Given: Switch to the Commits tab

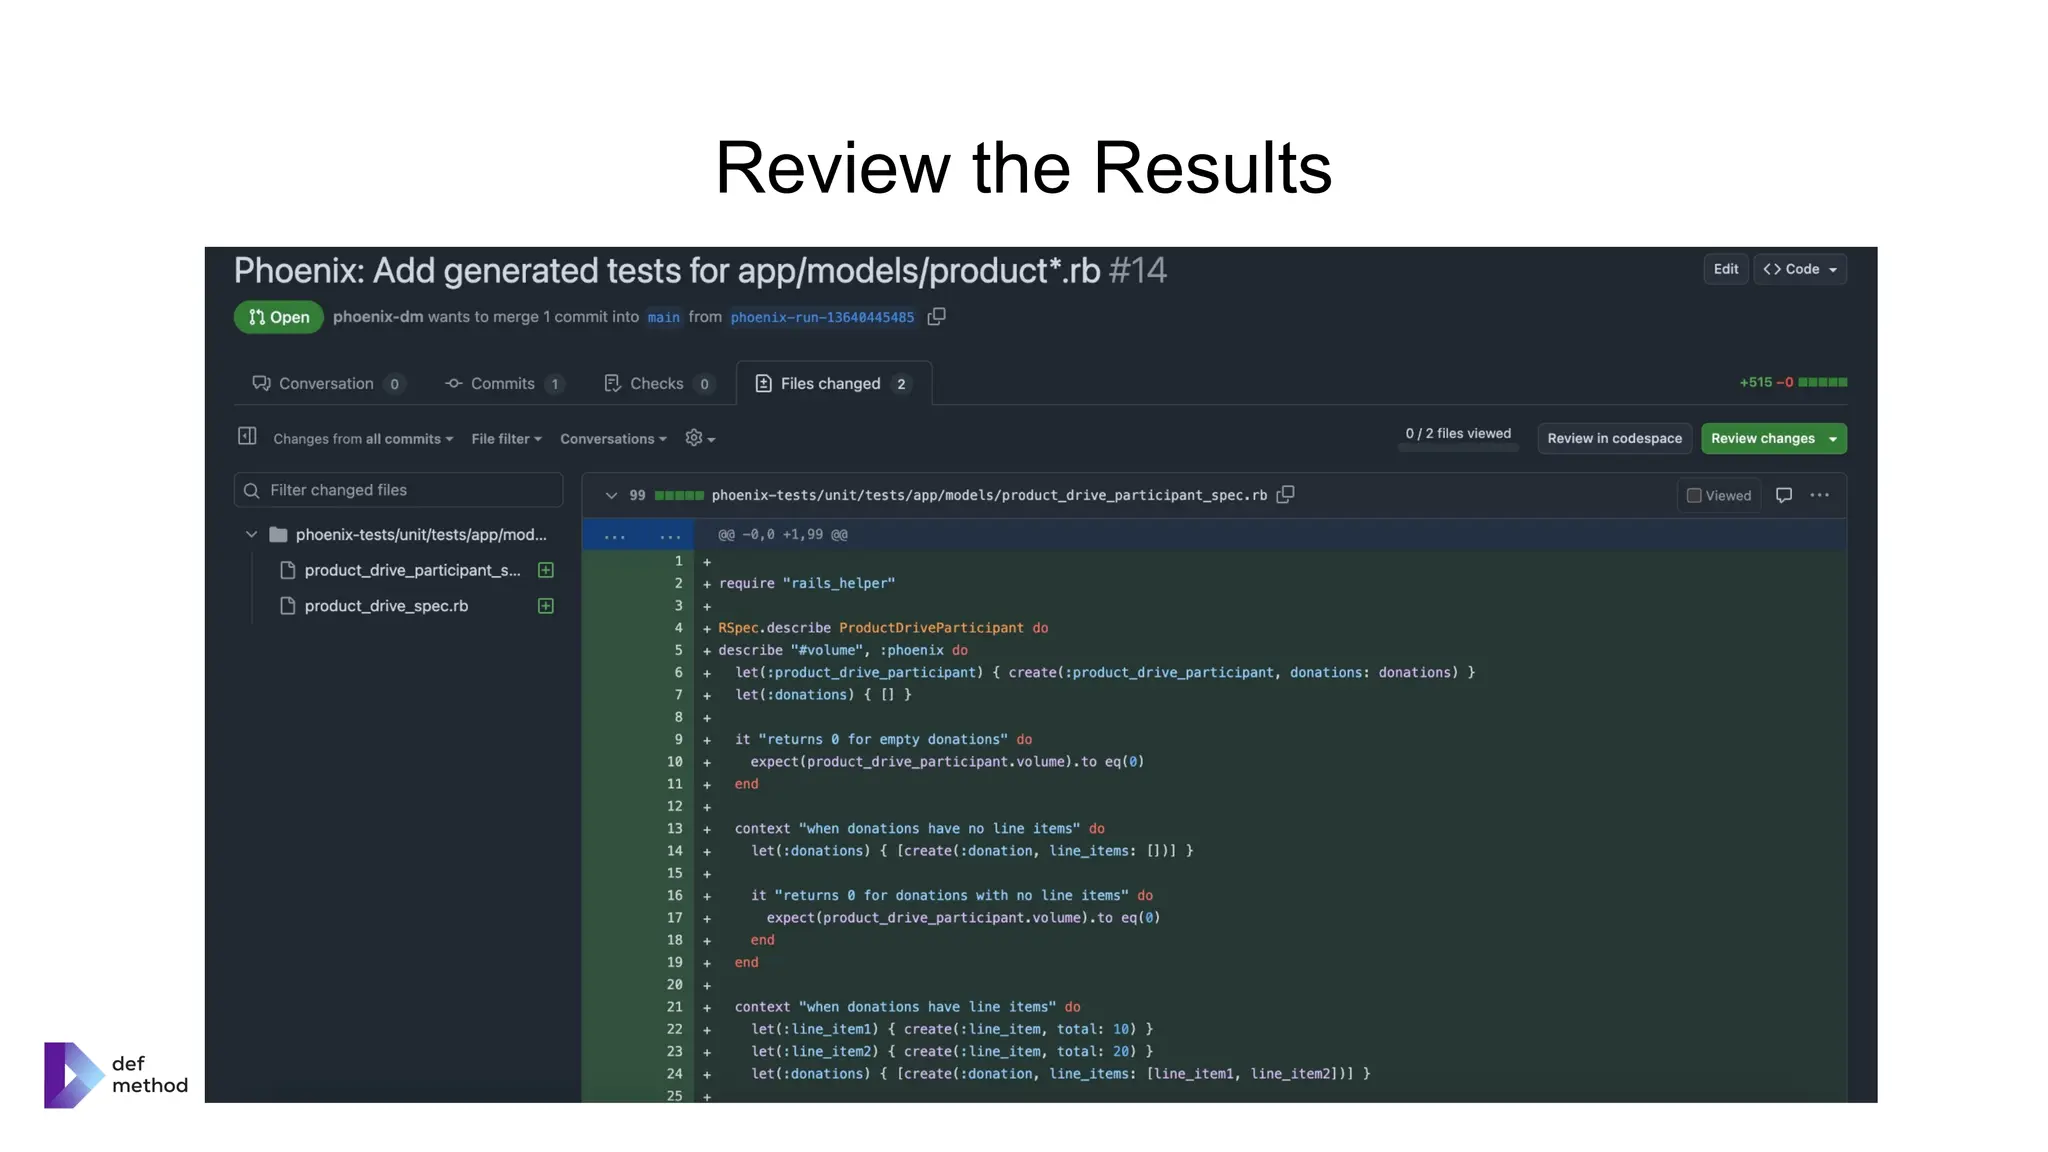Looking at the screenshot, I should (505, 384).
